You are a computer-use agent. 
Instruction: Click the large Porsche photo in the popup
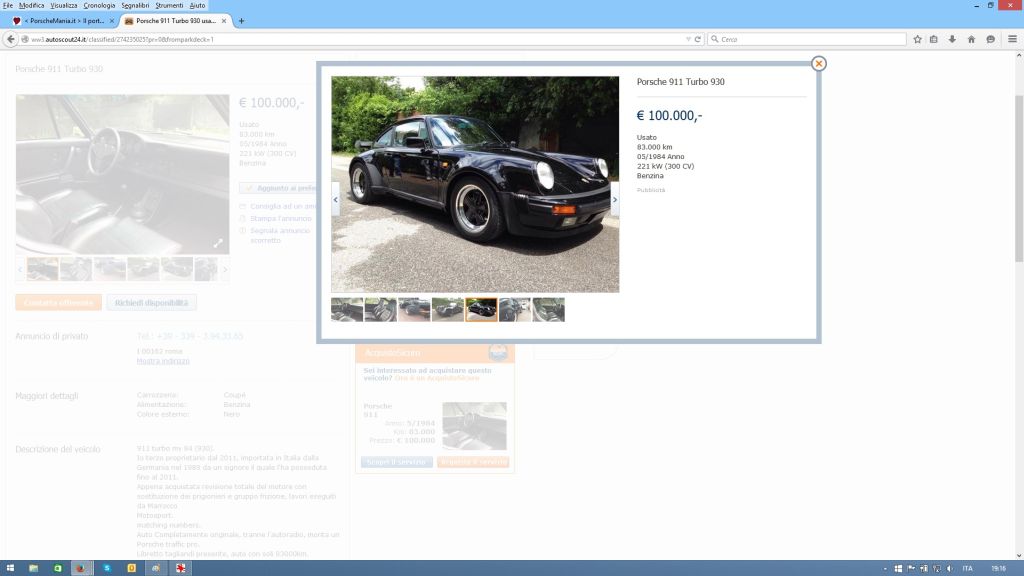coord(475,184)
